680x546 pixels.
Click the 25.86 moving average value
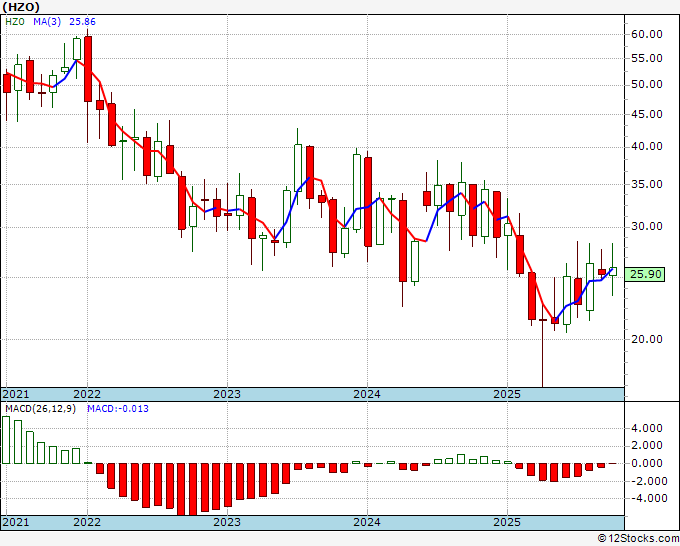82,22
